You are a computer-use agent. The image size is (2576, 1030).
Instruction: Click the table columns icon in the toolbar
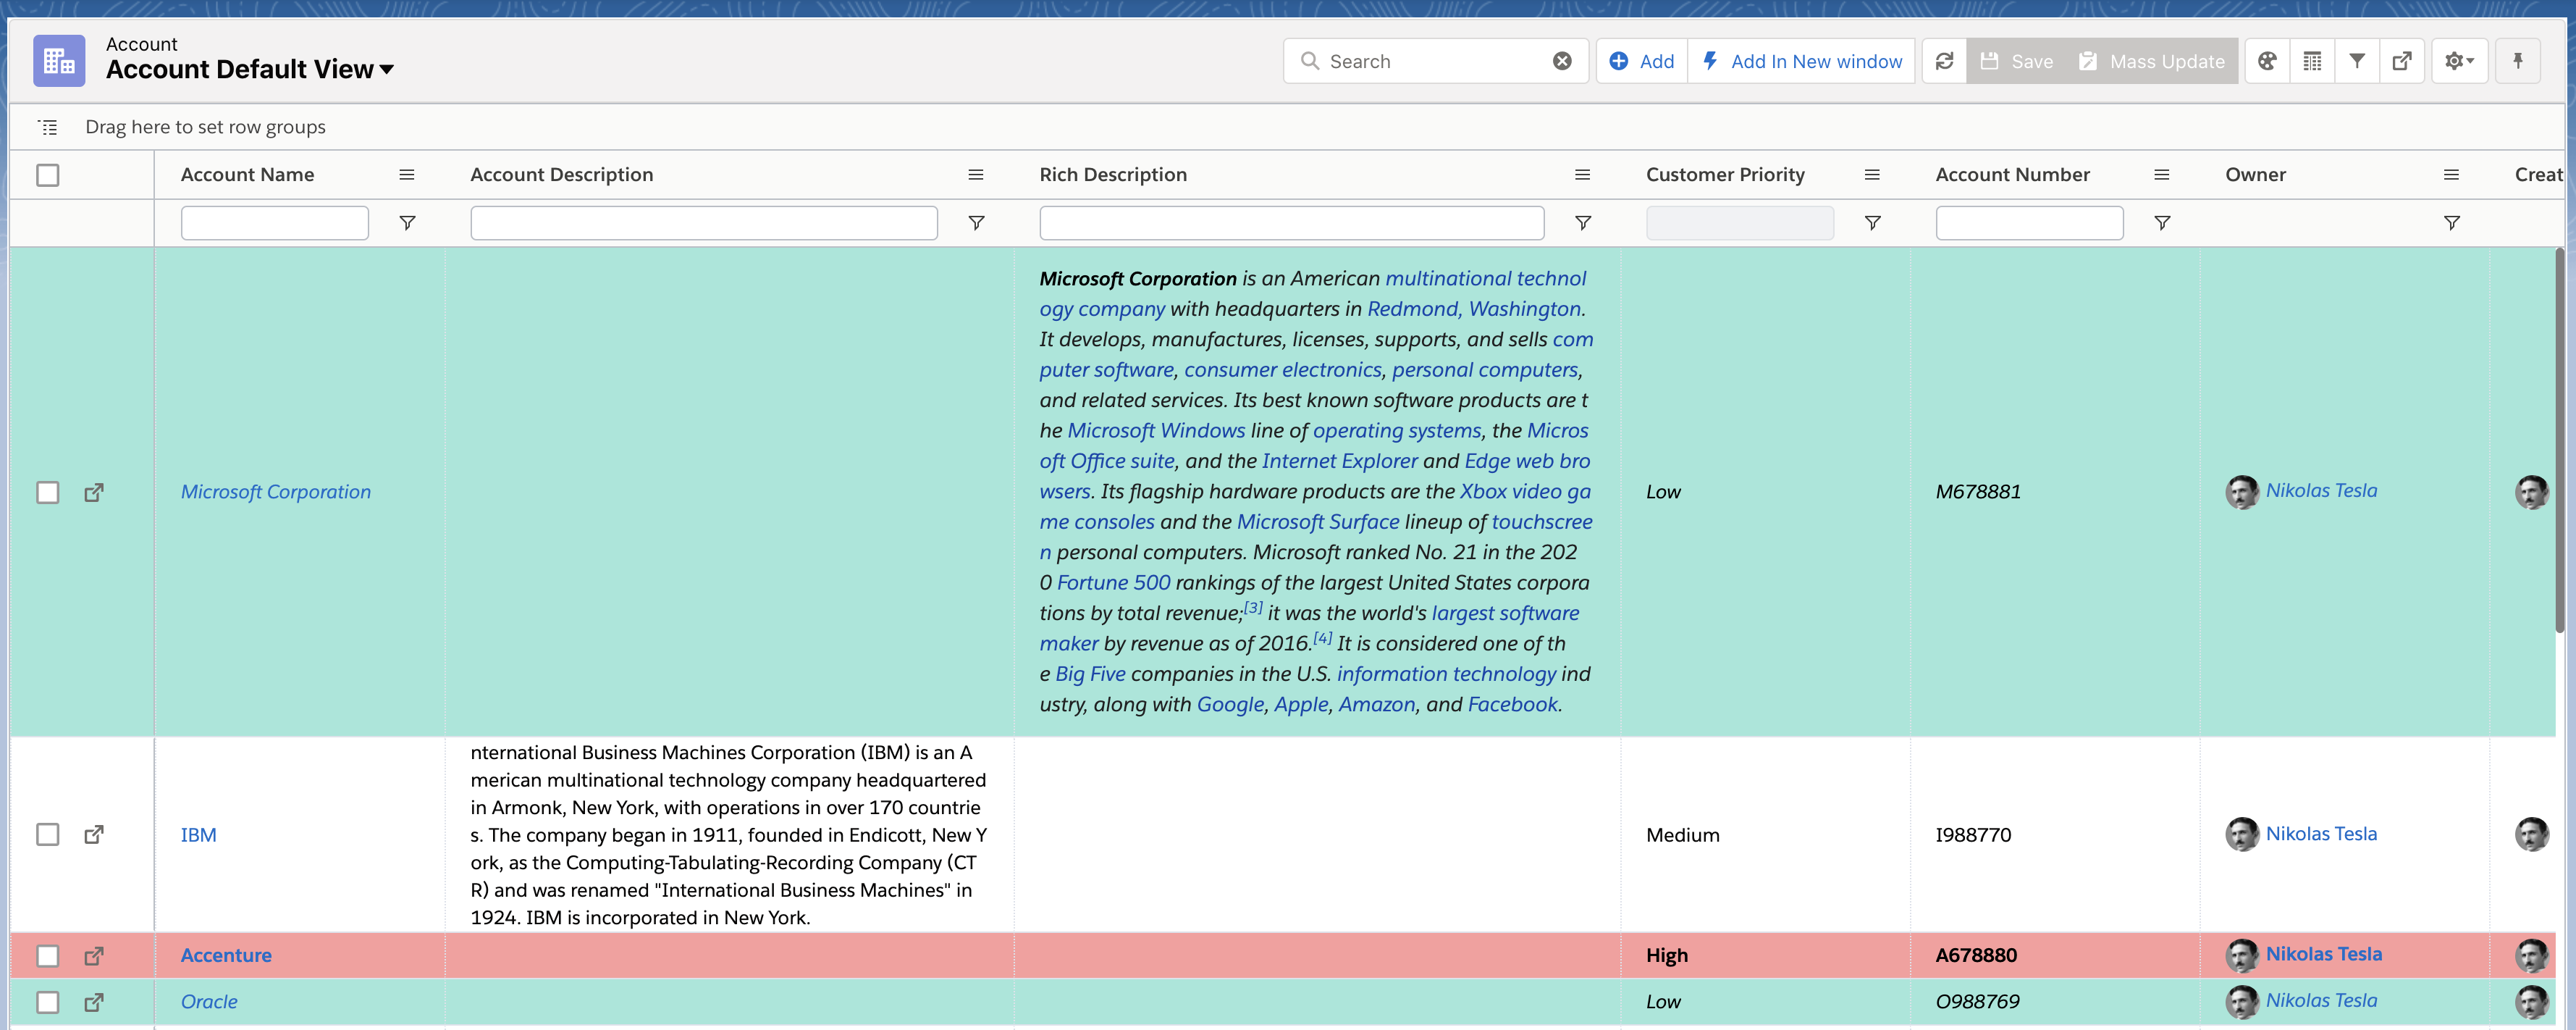pyautogui.click(x=2312, y=61)
